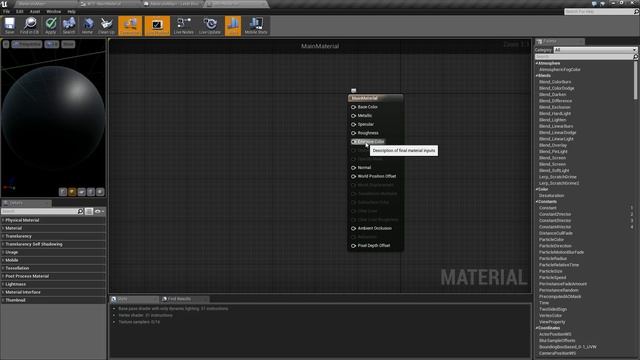Screen dimensions: 640x360
Task: Click Find in CB toolbar icon
Action: pyautogui.click(x=29, y=26)
